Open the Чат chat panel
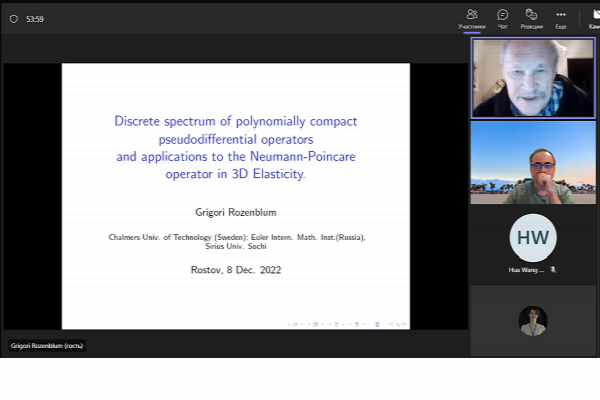This screenshot has width=600, height=400. click(x=502, y=19)
